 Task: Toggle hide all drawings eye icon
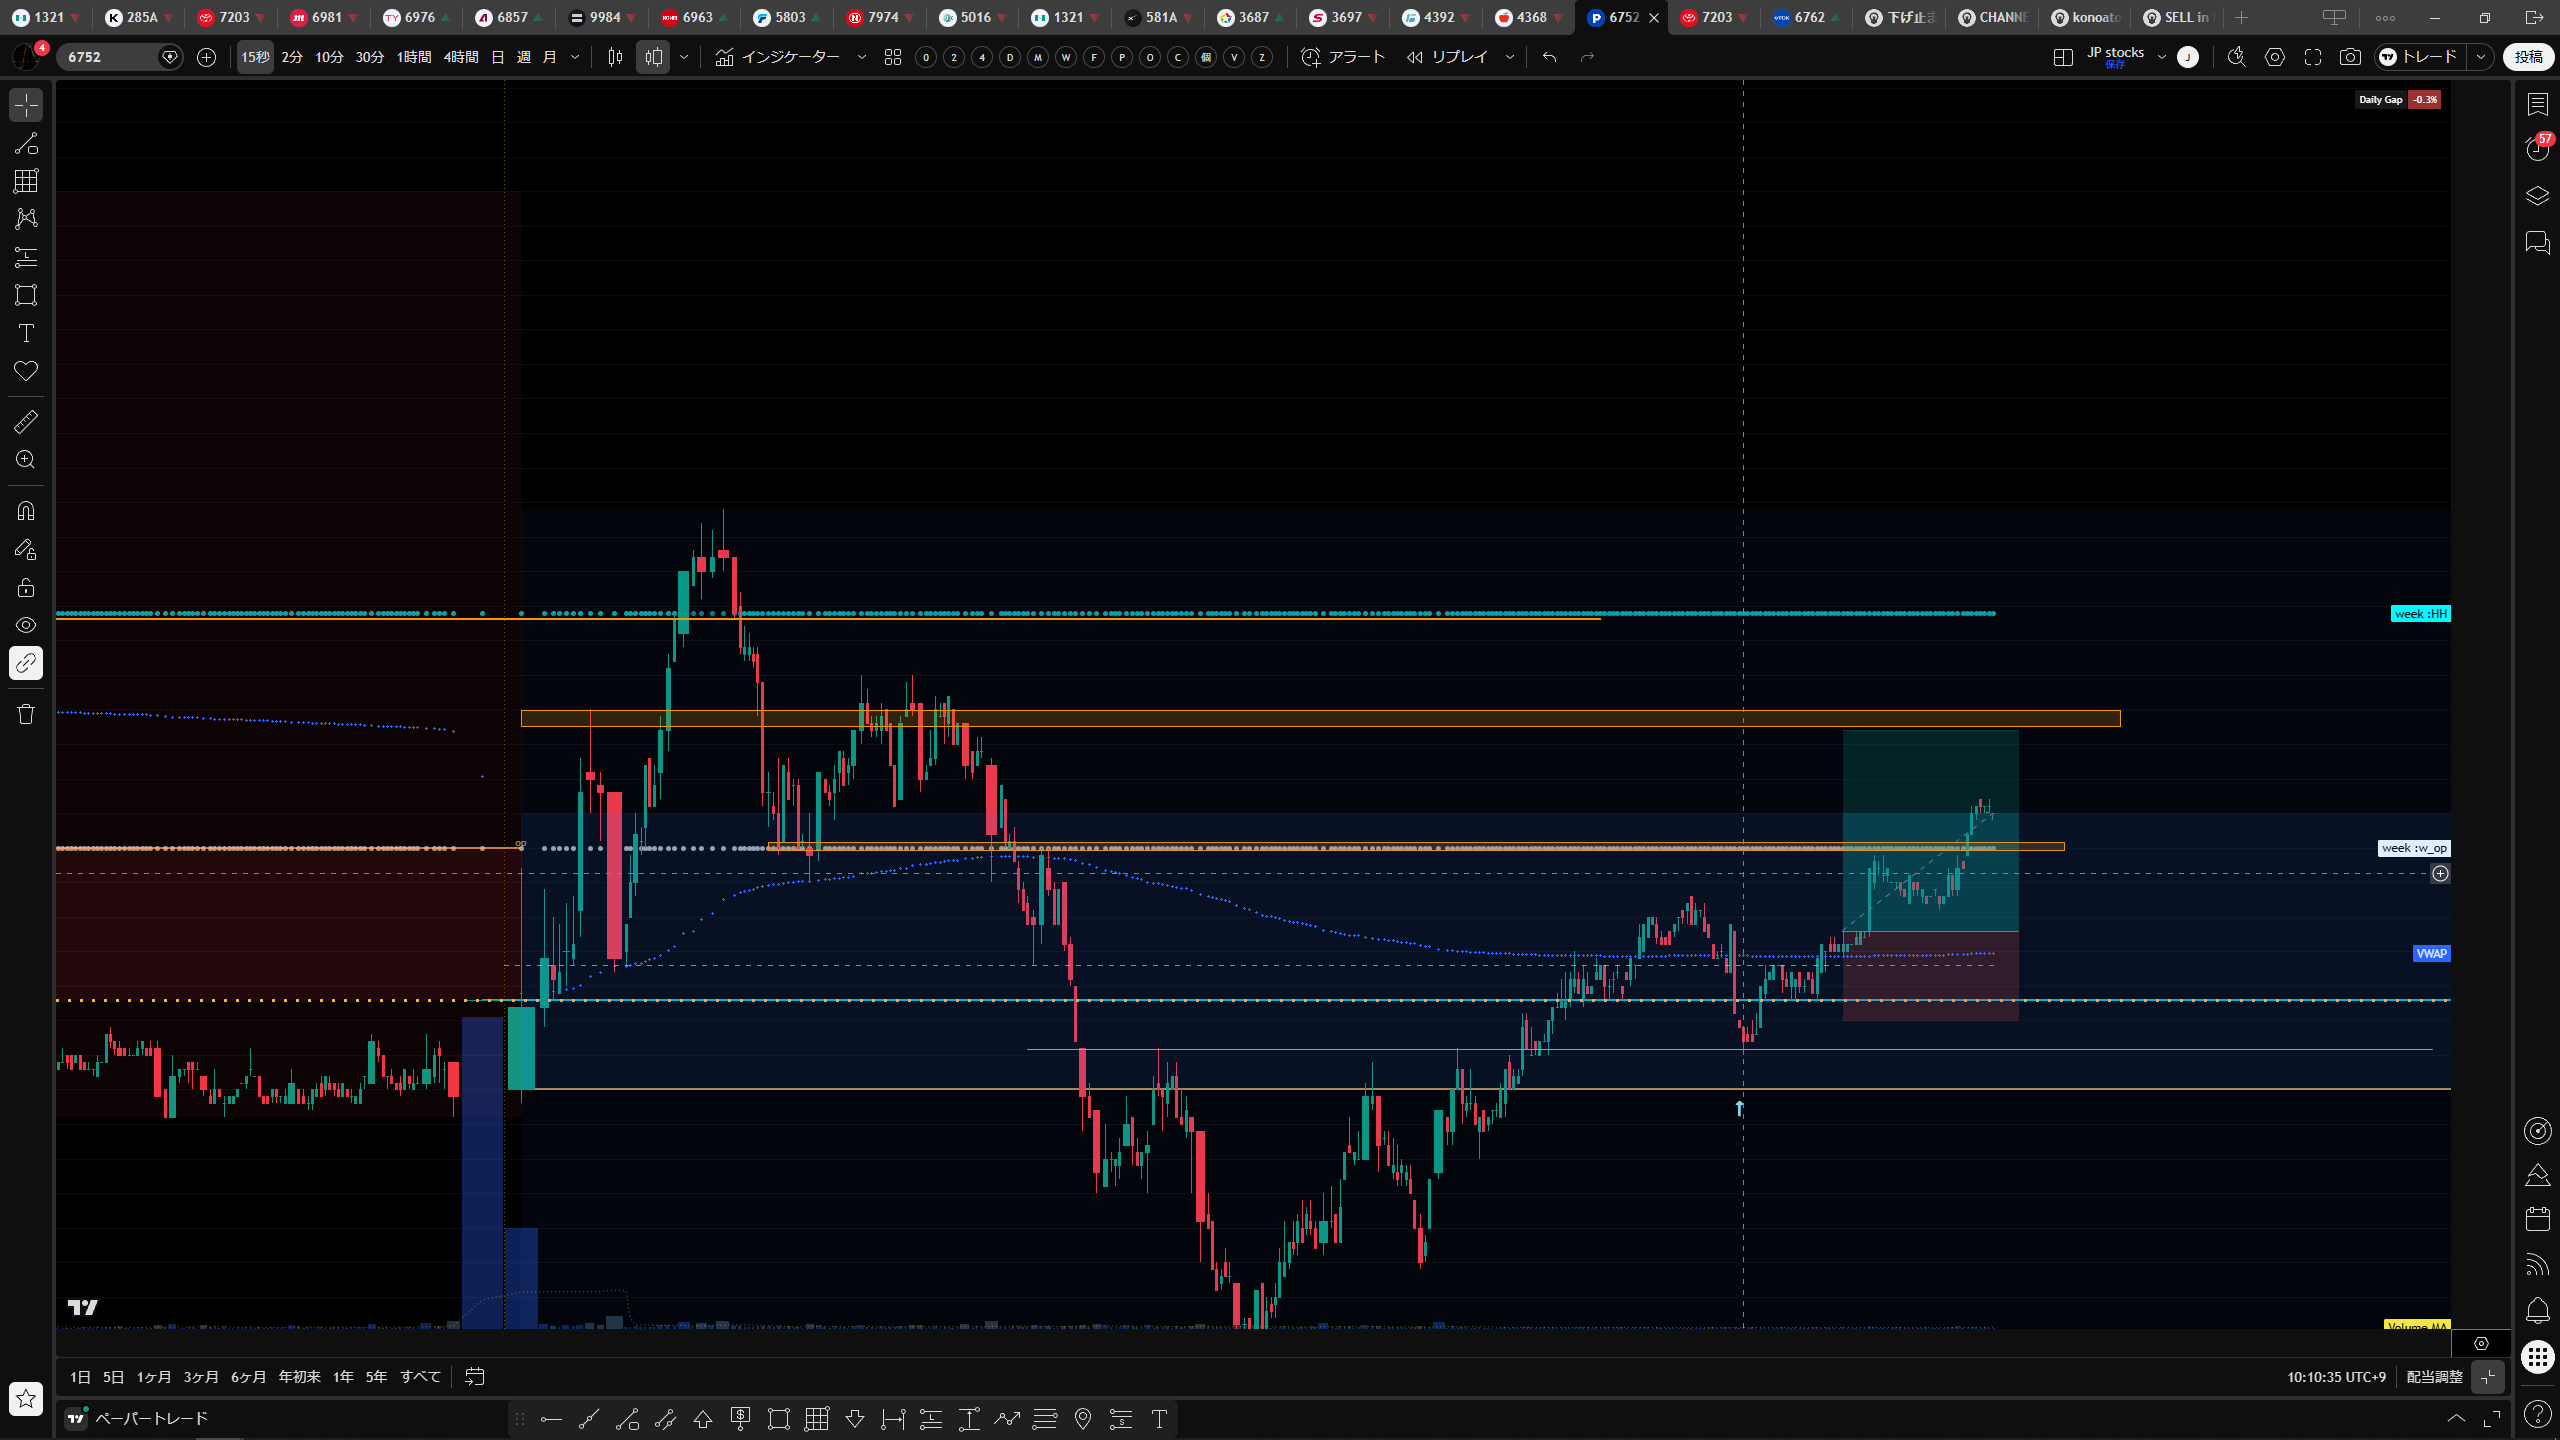pyautogui.click(x=26, y=625)
